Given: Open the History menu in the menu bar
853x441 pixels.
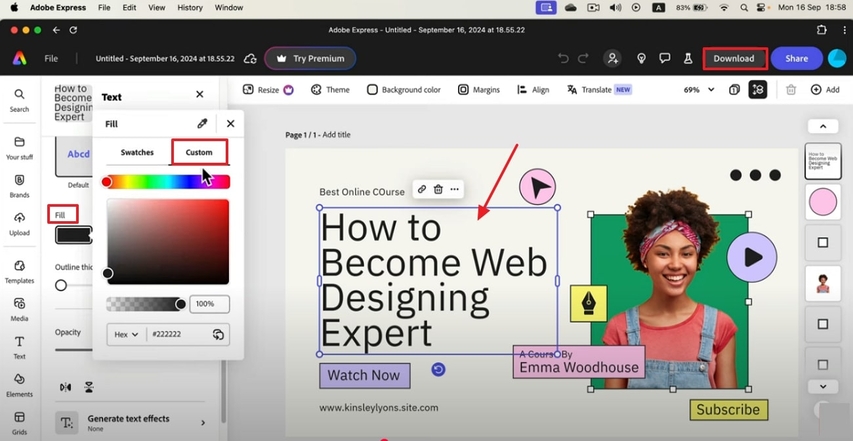Looking at the screenshot, I should point(190,7).
